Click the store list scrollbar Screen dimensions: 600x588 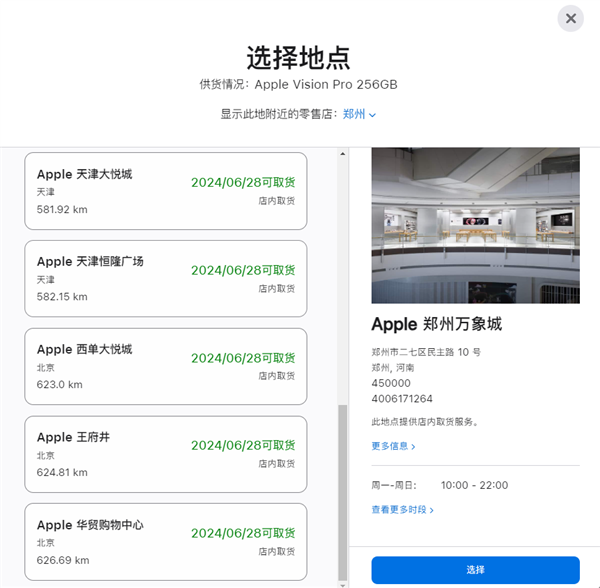(342, 490)
